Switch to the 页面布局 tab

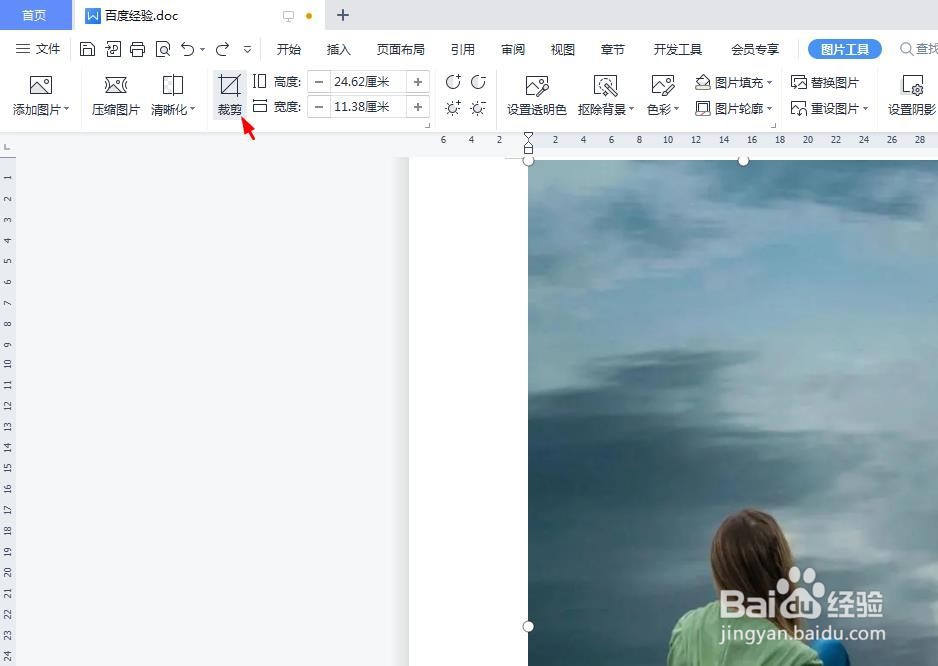[400, 49]
